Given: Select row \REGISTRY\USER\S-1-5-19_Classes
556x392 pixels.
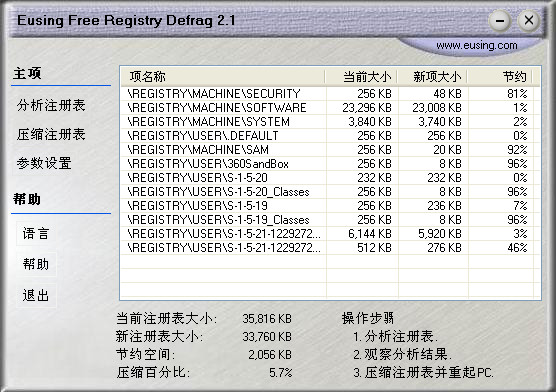Looking at the screenshot, I should [330, 220].
